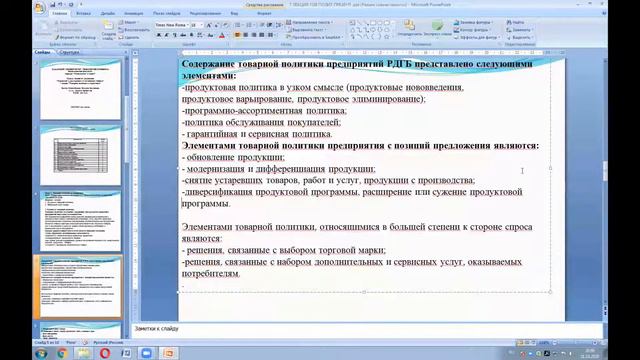Align text to the right
640x360 pixels.
click(254, 35)
